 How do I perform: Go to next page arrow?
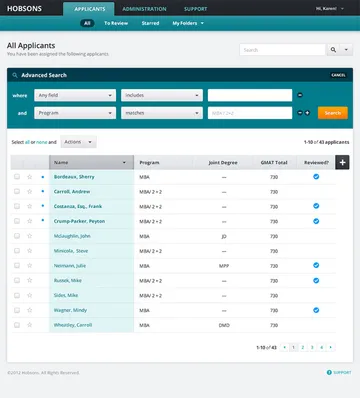(x=331, y=347)
